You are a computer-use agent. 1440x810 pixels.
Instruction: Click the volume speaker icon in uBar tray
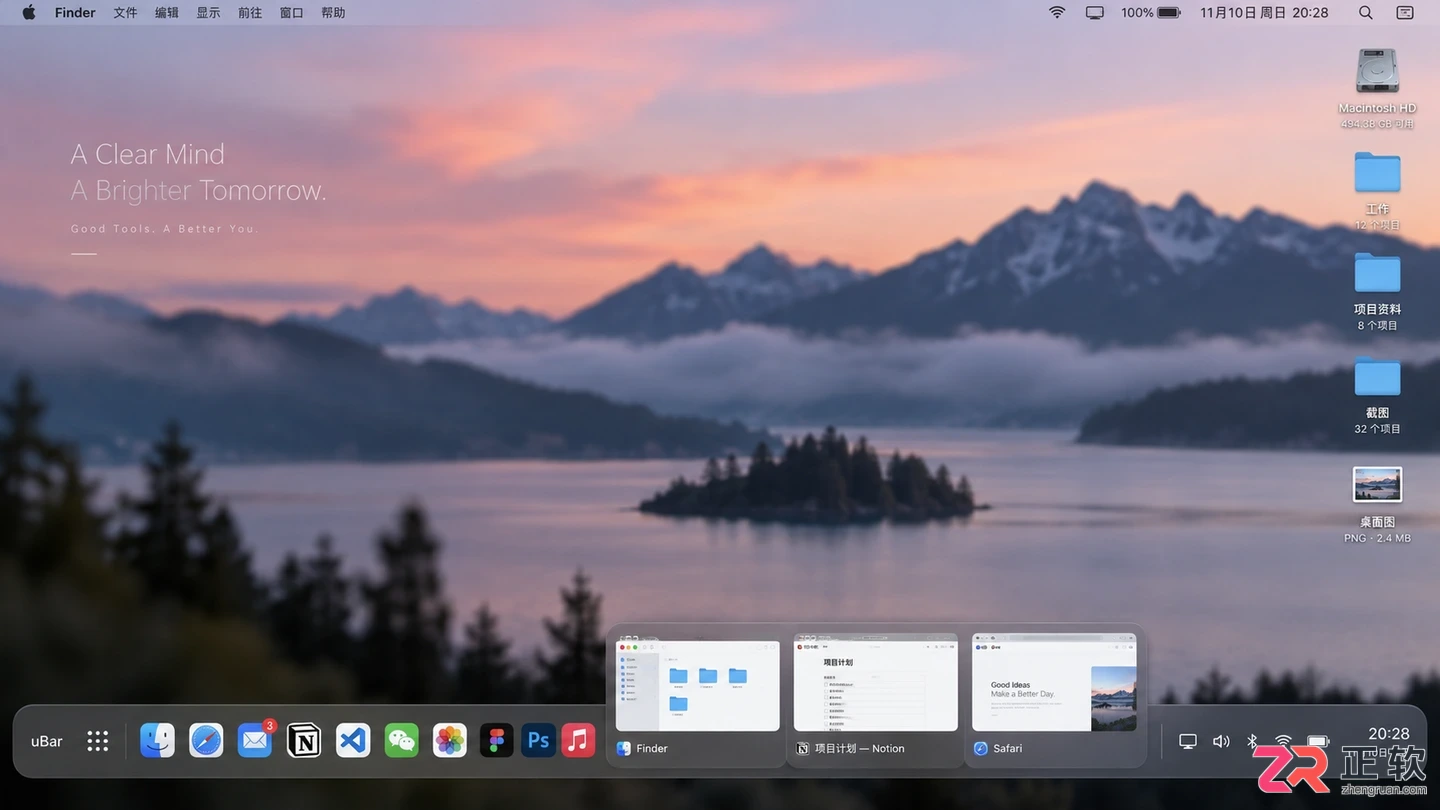1221,741
